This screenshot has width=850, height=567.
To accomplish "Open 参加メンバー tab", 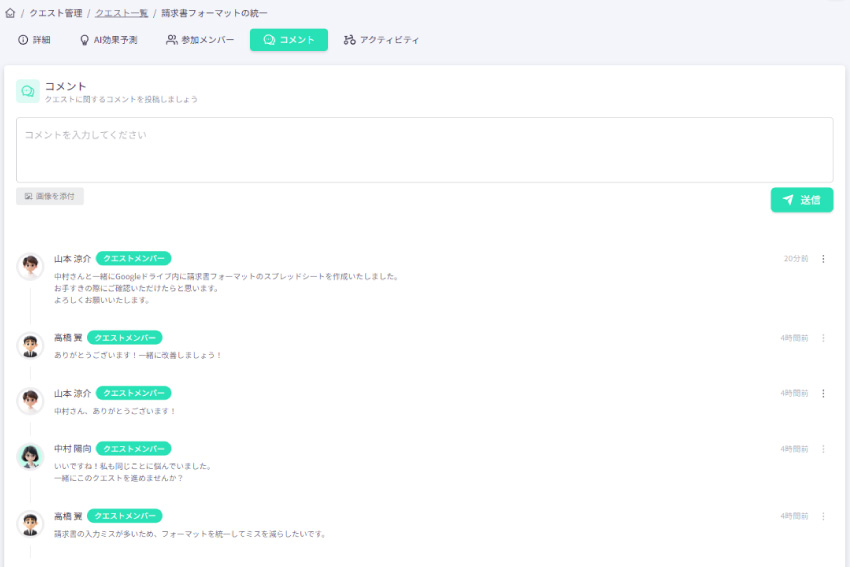I will point(200,40).
